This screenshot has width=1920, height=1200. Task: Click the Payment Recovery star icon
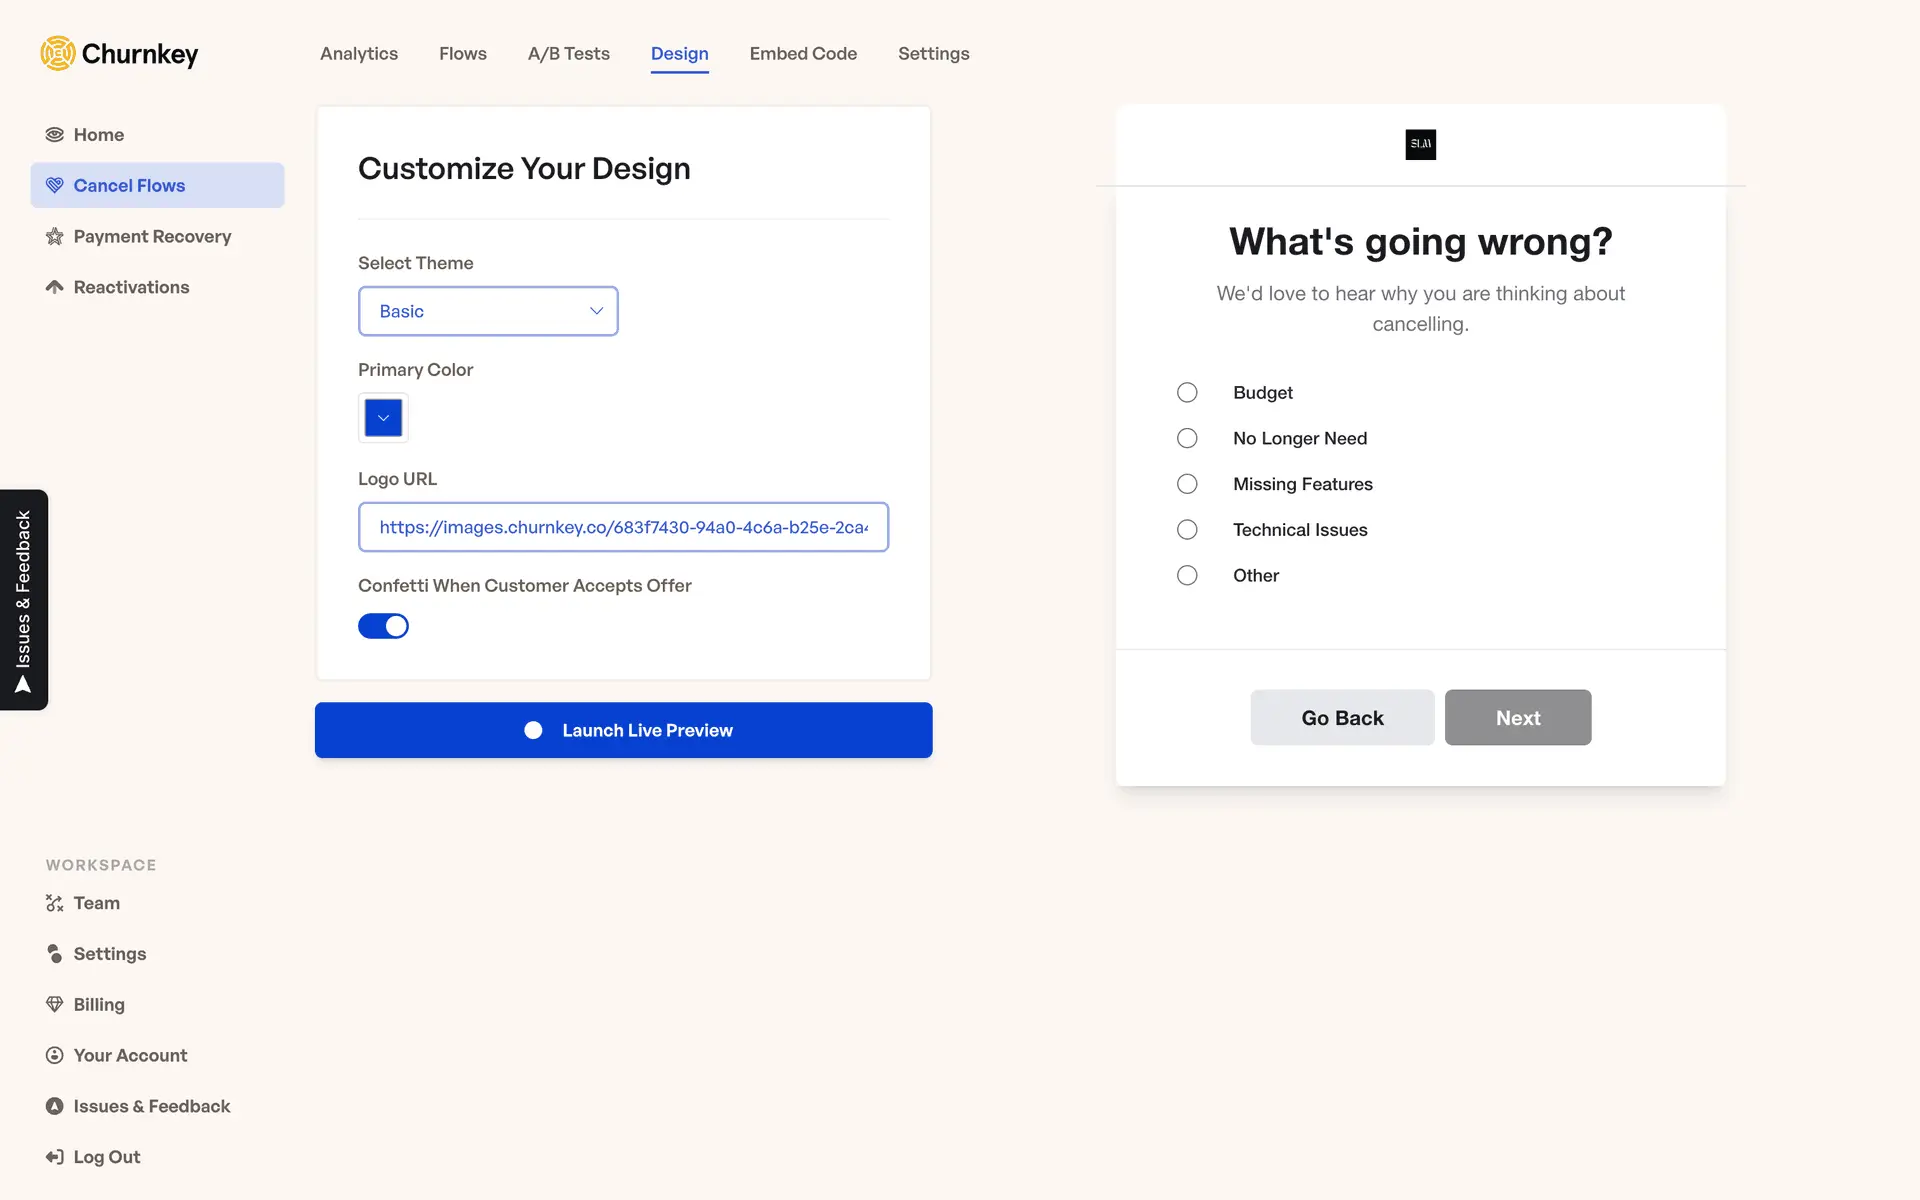tap(55, 237)
